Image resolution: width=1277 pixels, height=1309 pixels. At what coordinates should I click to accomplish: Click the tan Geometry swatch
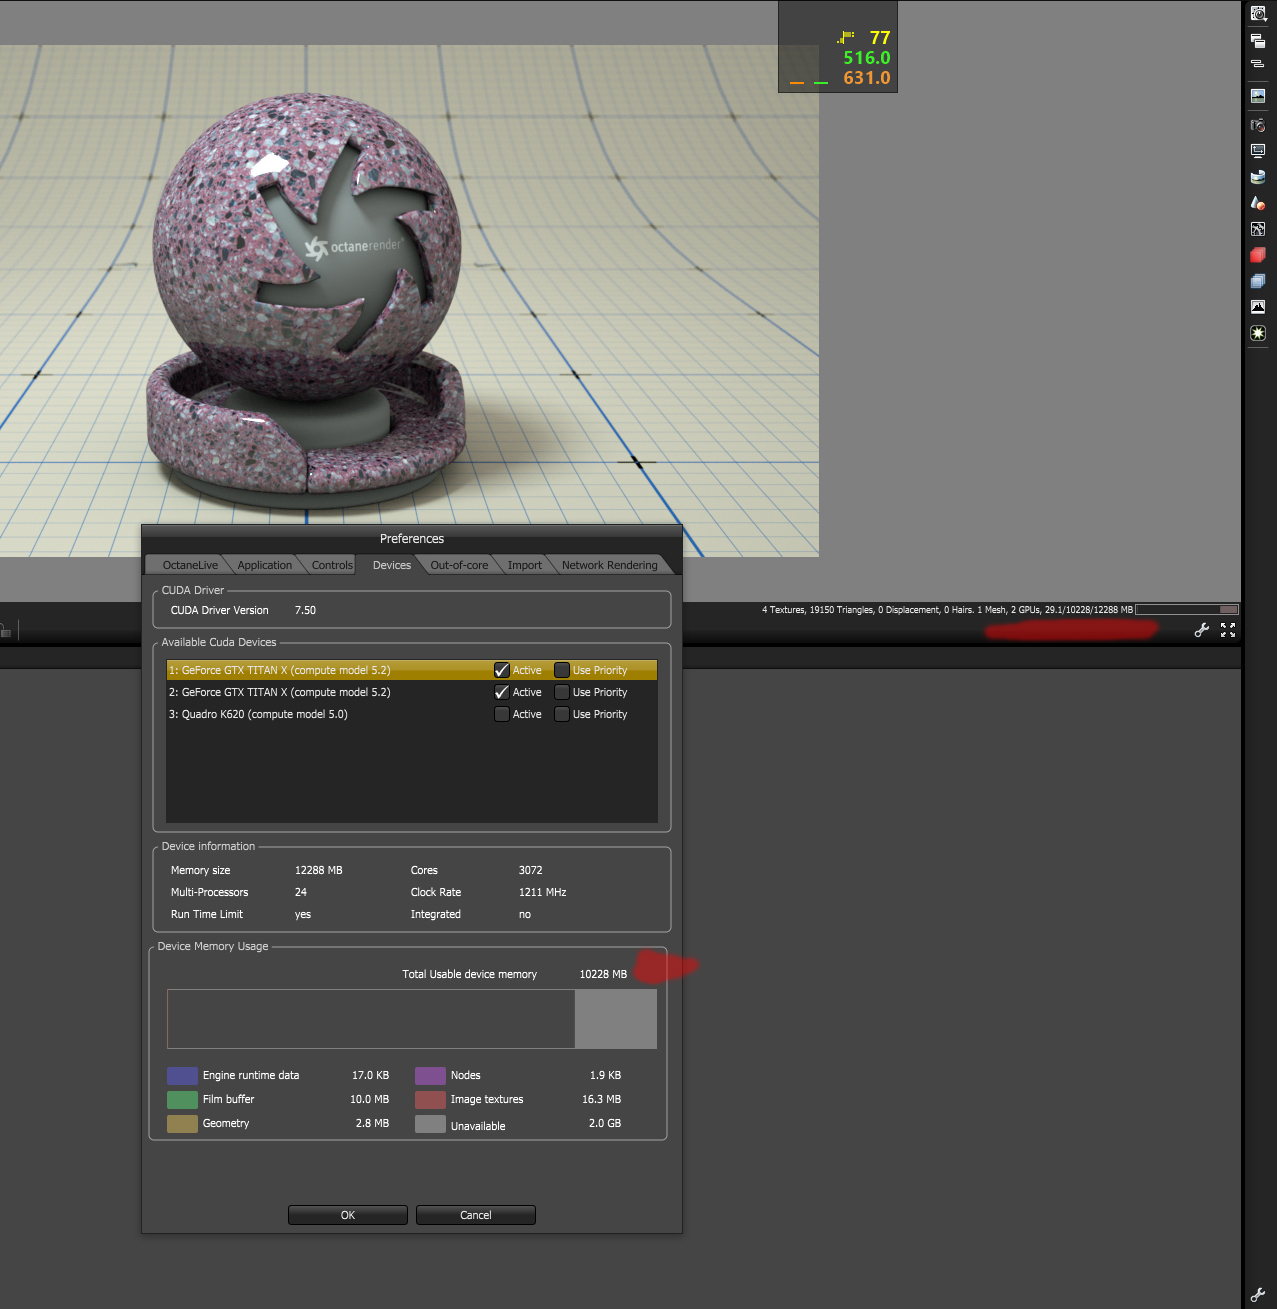[x=182, y=1124]
